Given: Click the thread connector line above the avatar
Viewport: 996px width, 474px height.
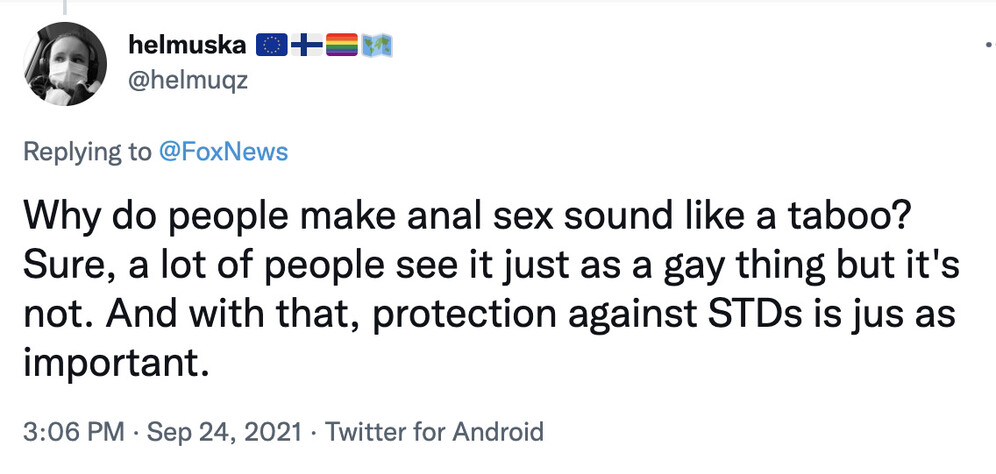Looking at the screenshot, I should click(x=66, y=7).
